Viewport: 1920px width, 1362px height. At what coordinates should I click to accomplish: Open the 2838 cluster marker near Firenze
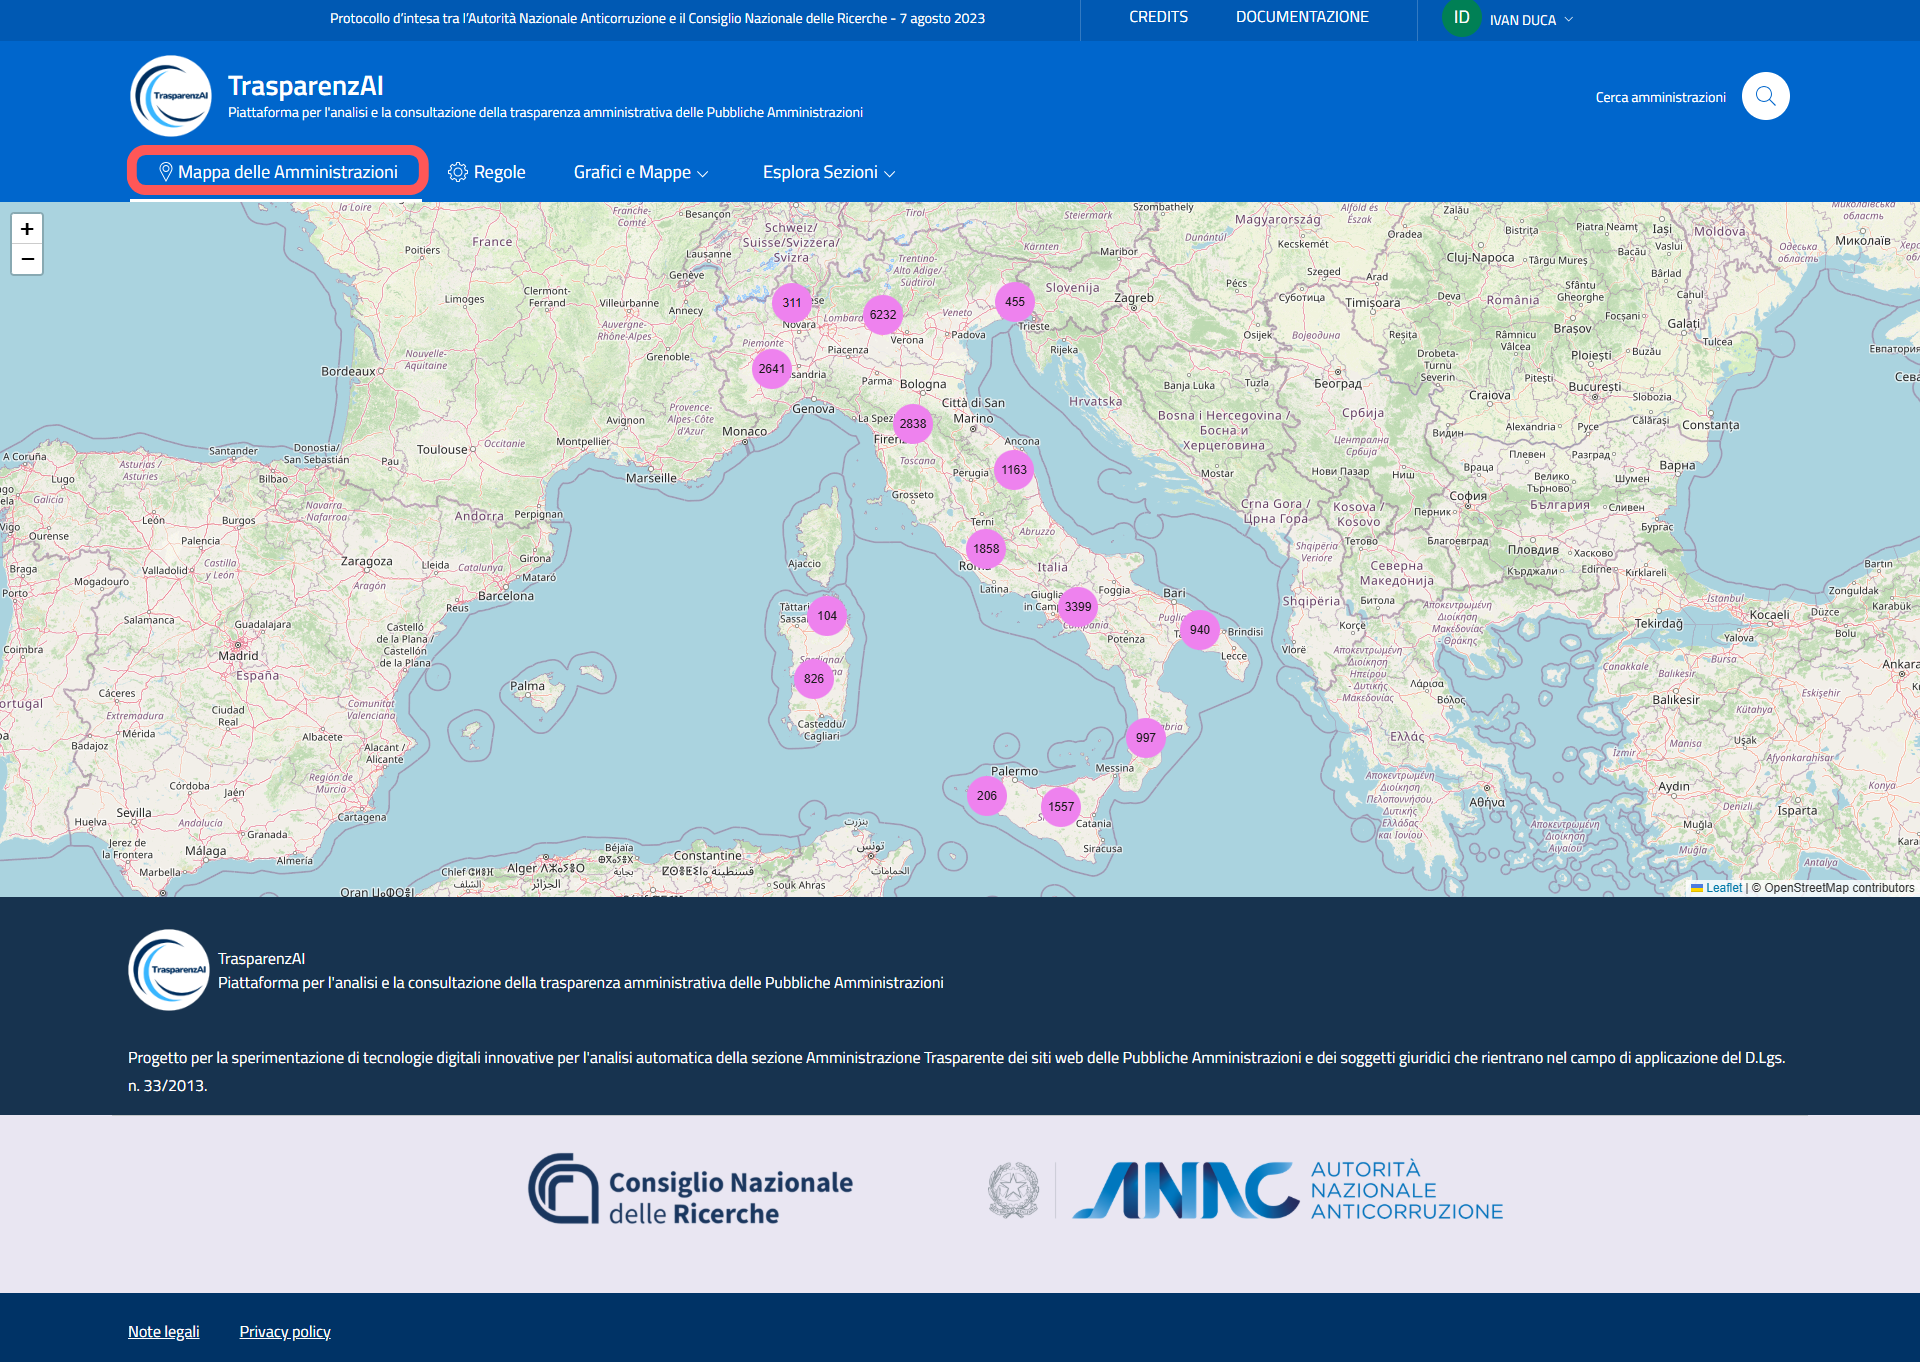pyautogui.click(x=913, y=423)
